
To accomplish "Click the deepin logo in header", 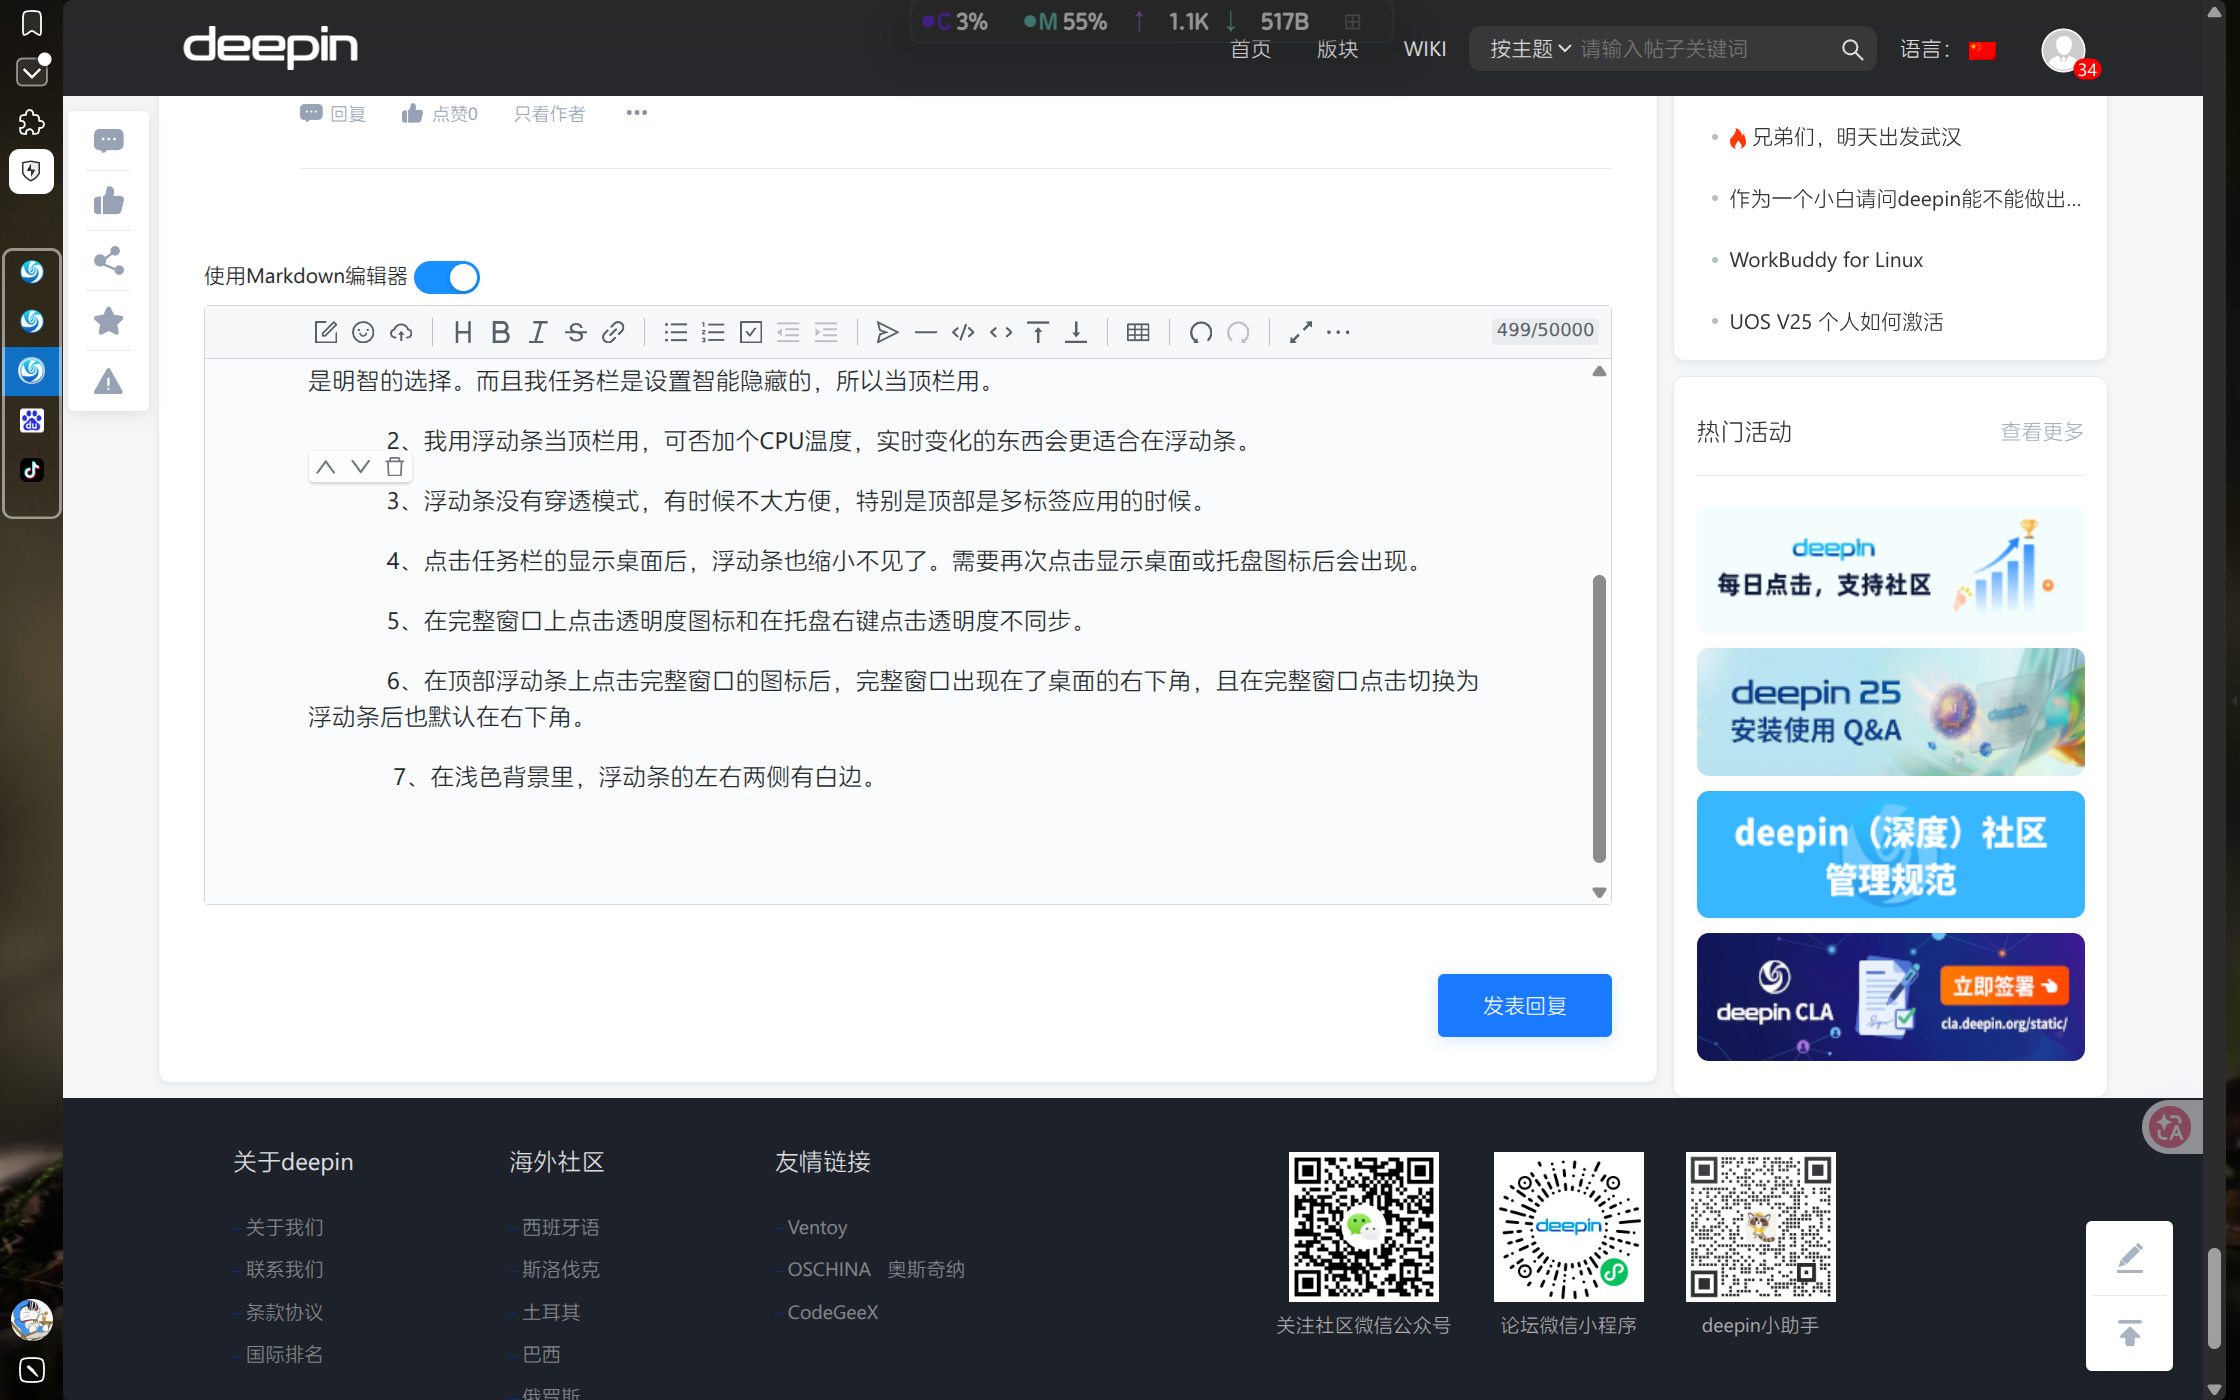I will [270, 48].
